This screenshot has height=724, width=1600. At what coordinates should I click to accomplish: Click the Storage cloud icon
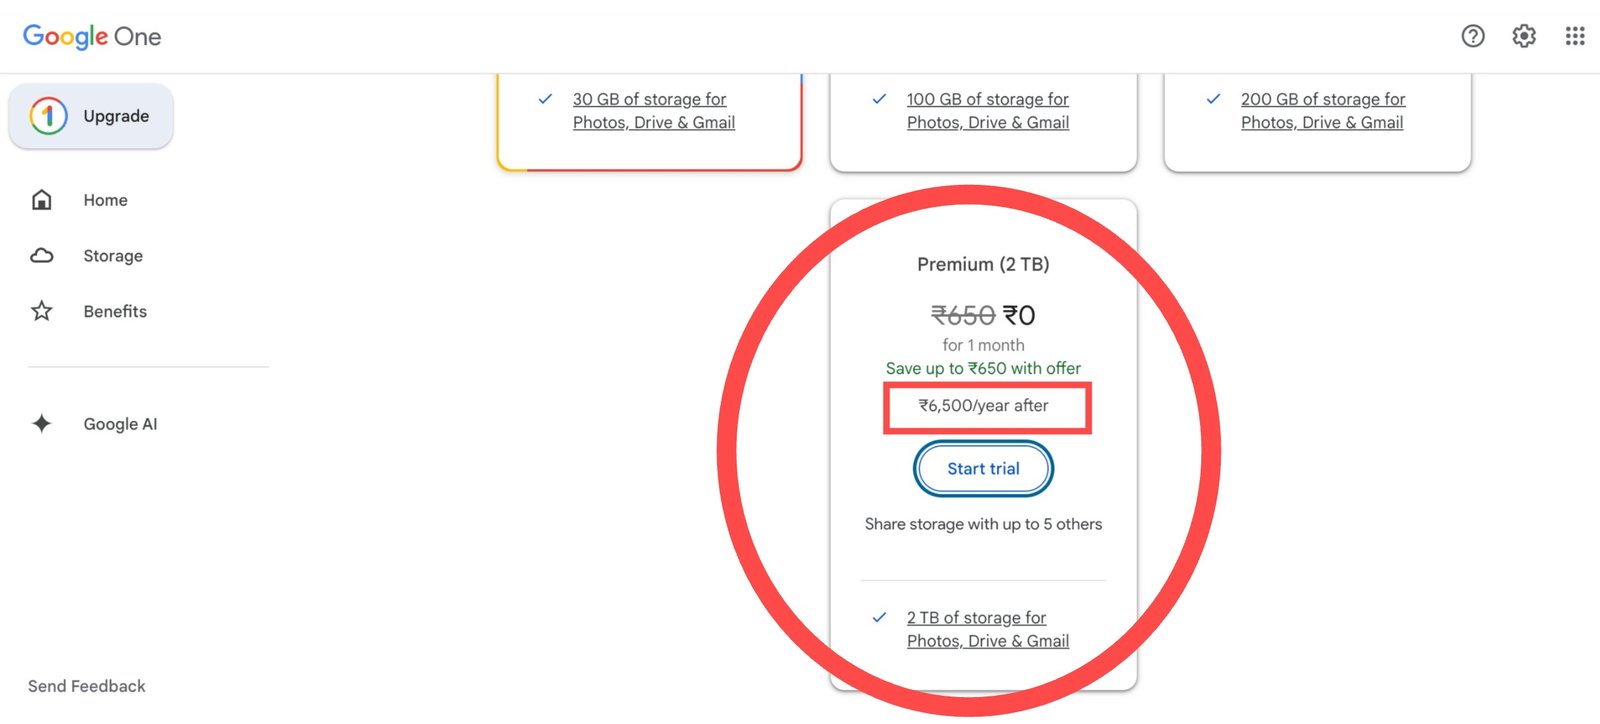[x=42, y=256]
